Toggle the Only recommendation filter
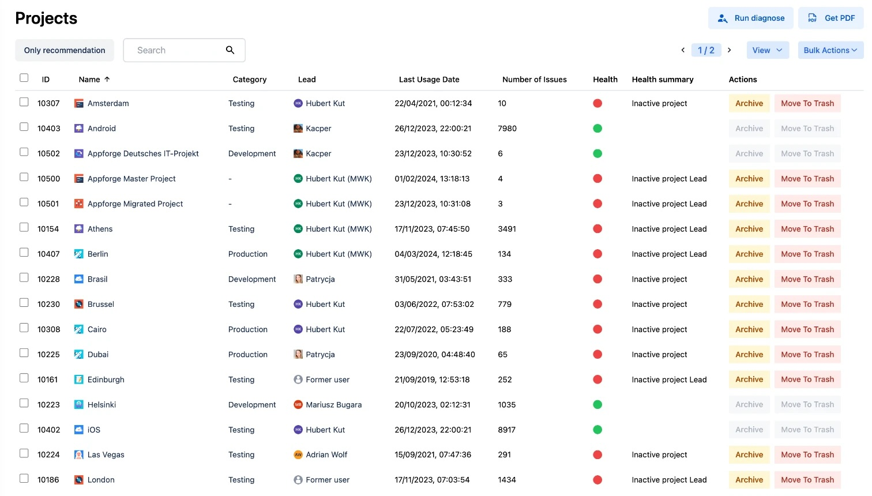 (x=64, y=50)
